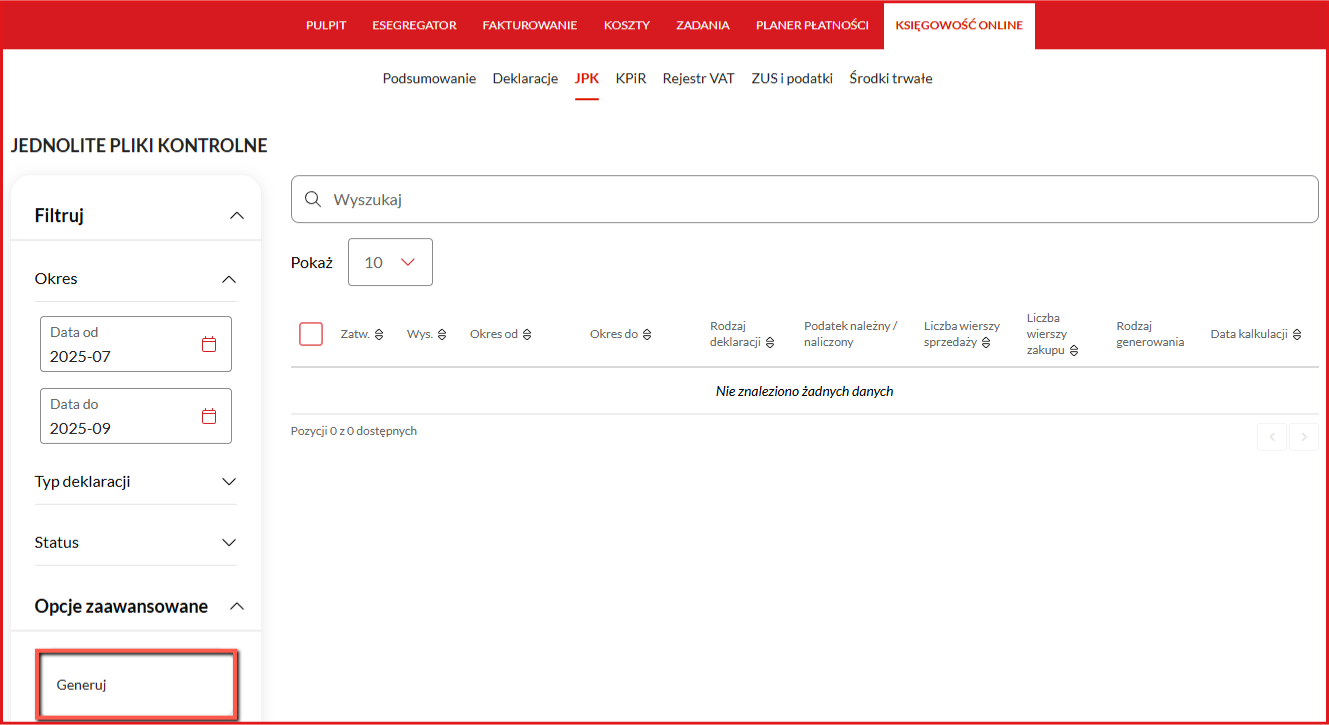Sort by Okres od column arrows
Viewport: 1329px width, 725px height.
pos(527,334)
